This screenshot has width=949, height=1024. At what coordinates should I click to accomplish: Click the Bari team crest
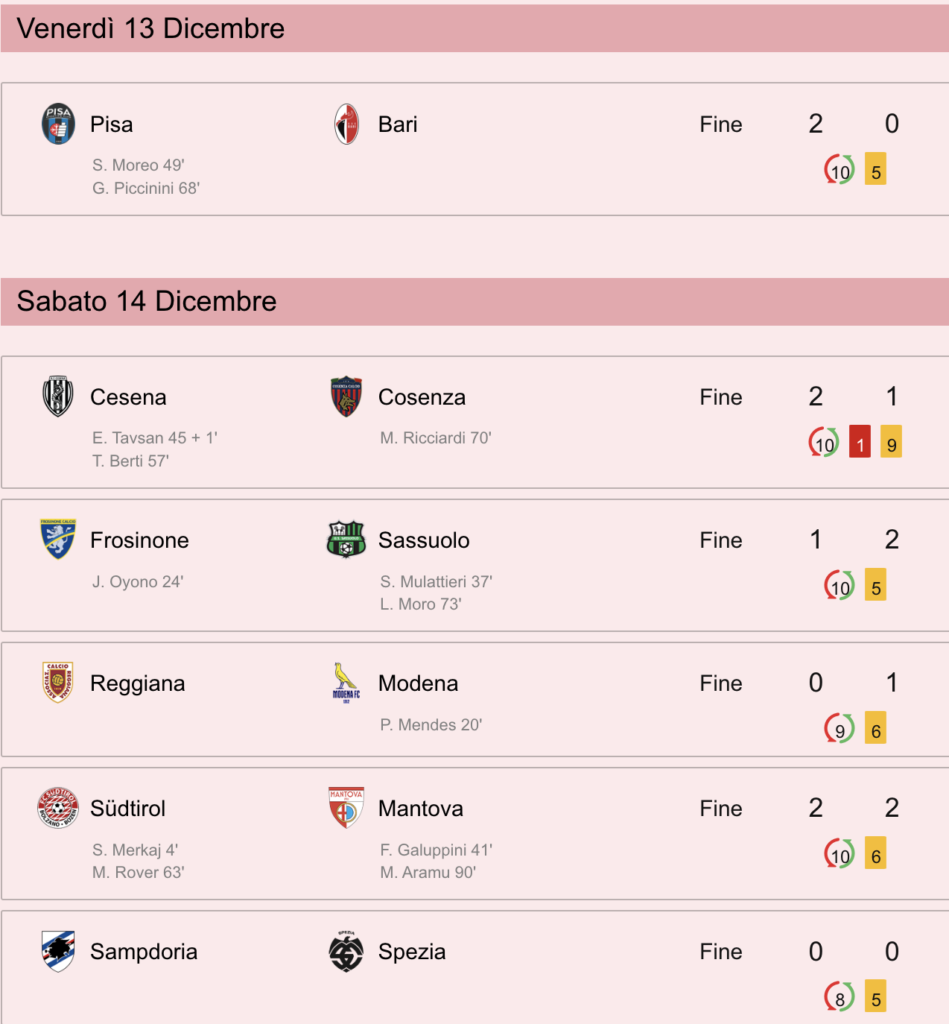[346, 124]
